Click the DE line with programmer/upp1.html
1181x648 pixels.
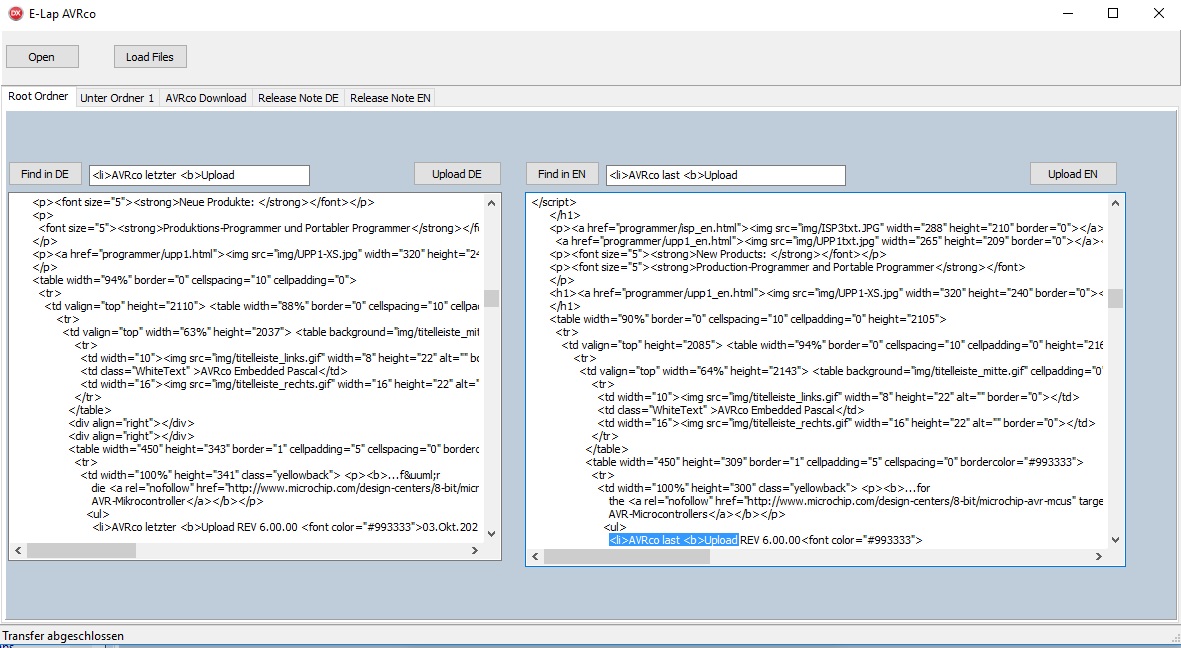click(x=255, y=255)
